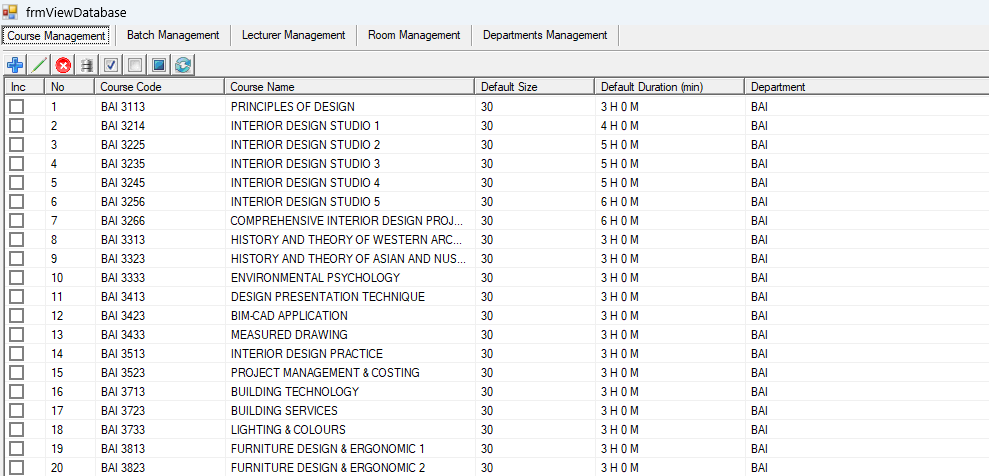Screen dimensions: 989x476
Task: Enable the checkbox for INTERIOR DESIGN STUDIO 3
Action: [x=16, y=164]
